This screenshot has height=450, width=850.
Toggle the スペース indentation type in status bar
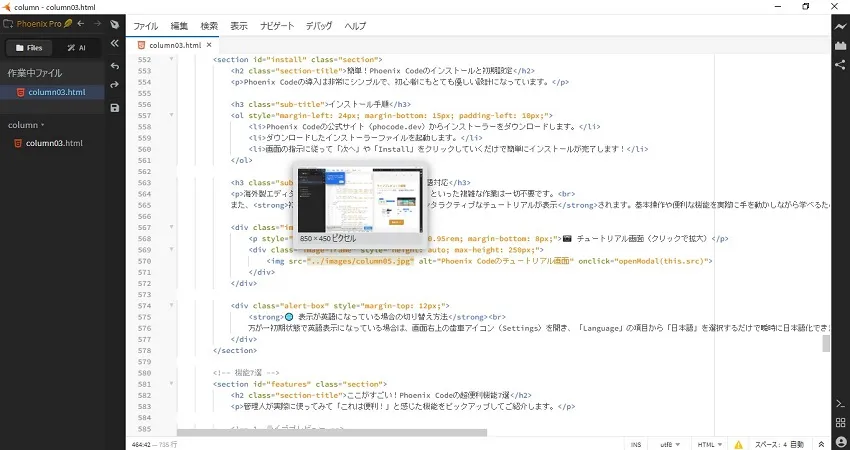767,445
